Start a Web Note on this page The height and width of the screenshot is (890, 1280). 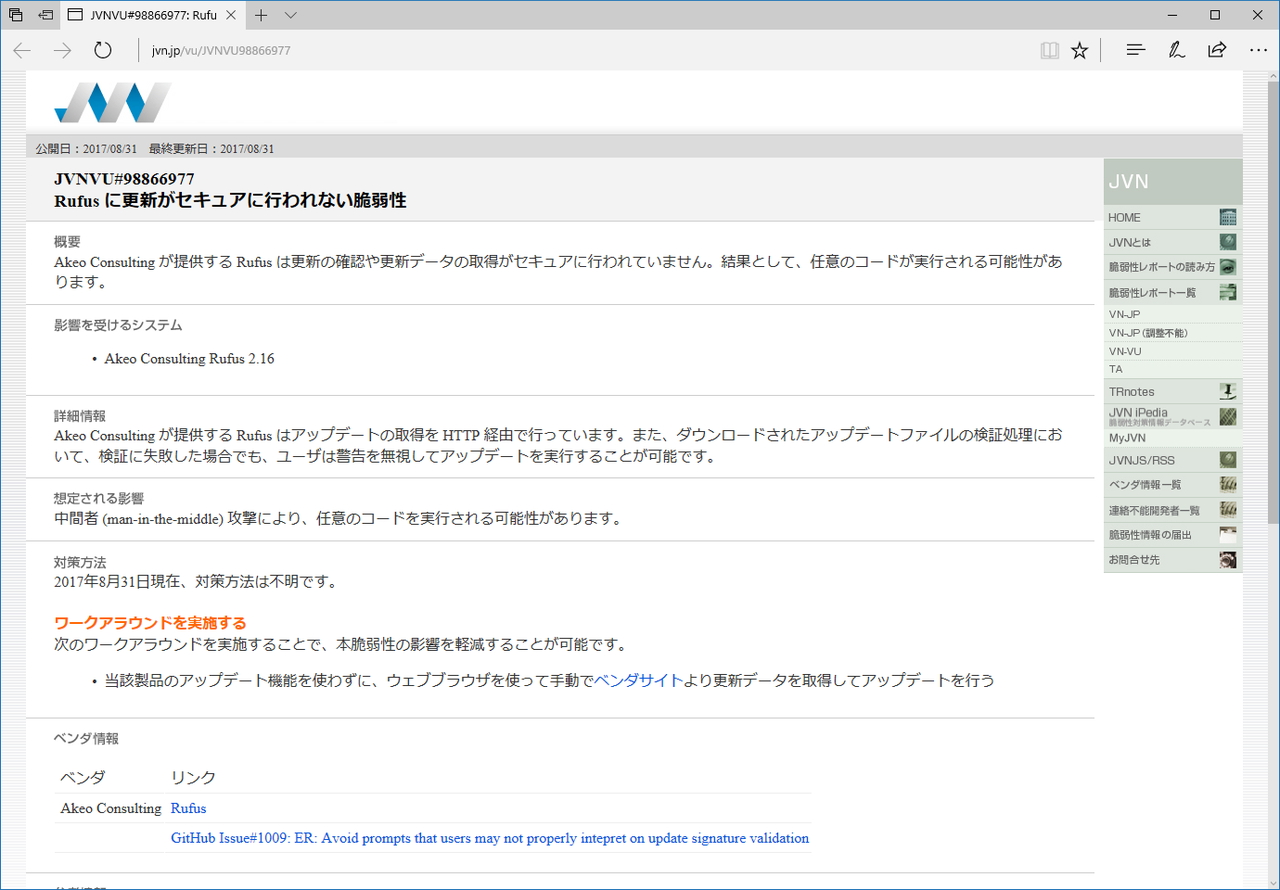click(1177, 49)
